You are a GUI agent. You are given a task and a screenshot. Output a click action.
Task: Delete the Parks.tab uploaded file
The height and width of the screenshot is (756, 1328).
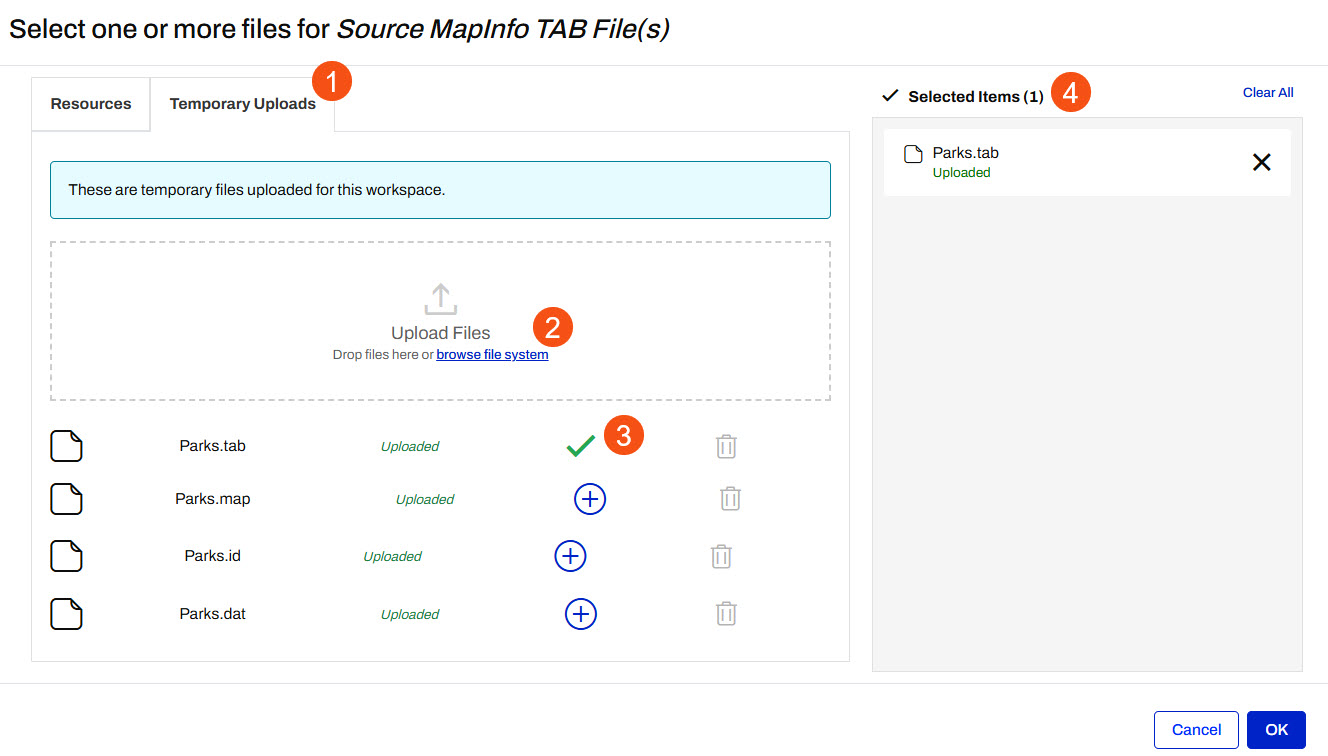(726, 447)
